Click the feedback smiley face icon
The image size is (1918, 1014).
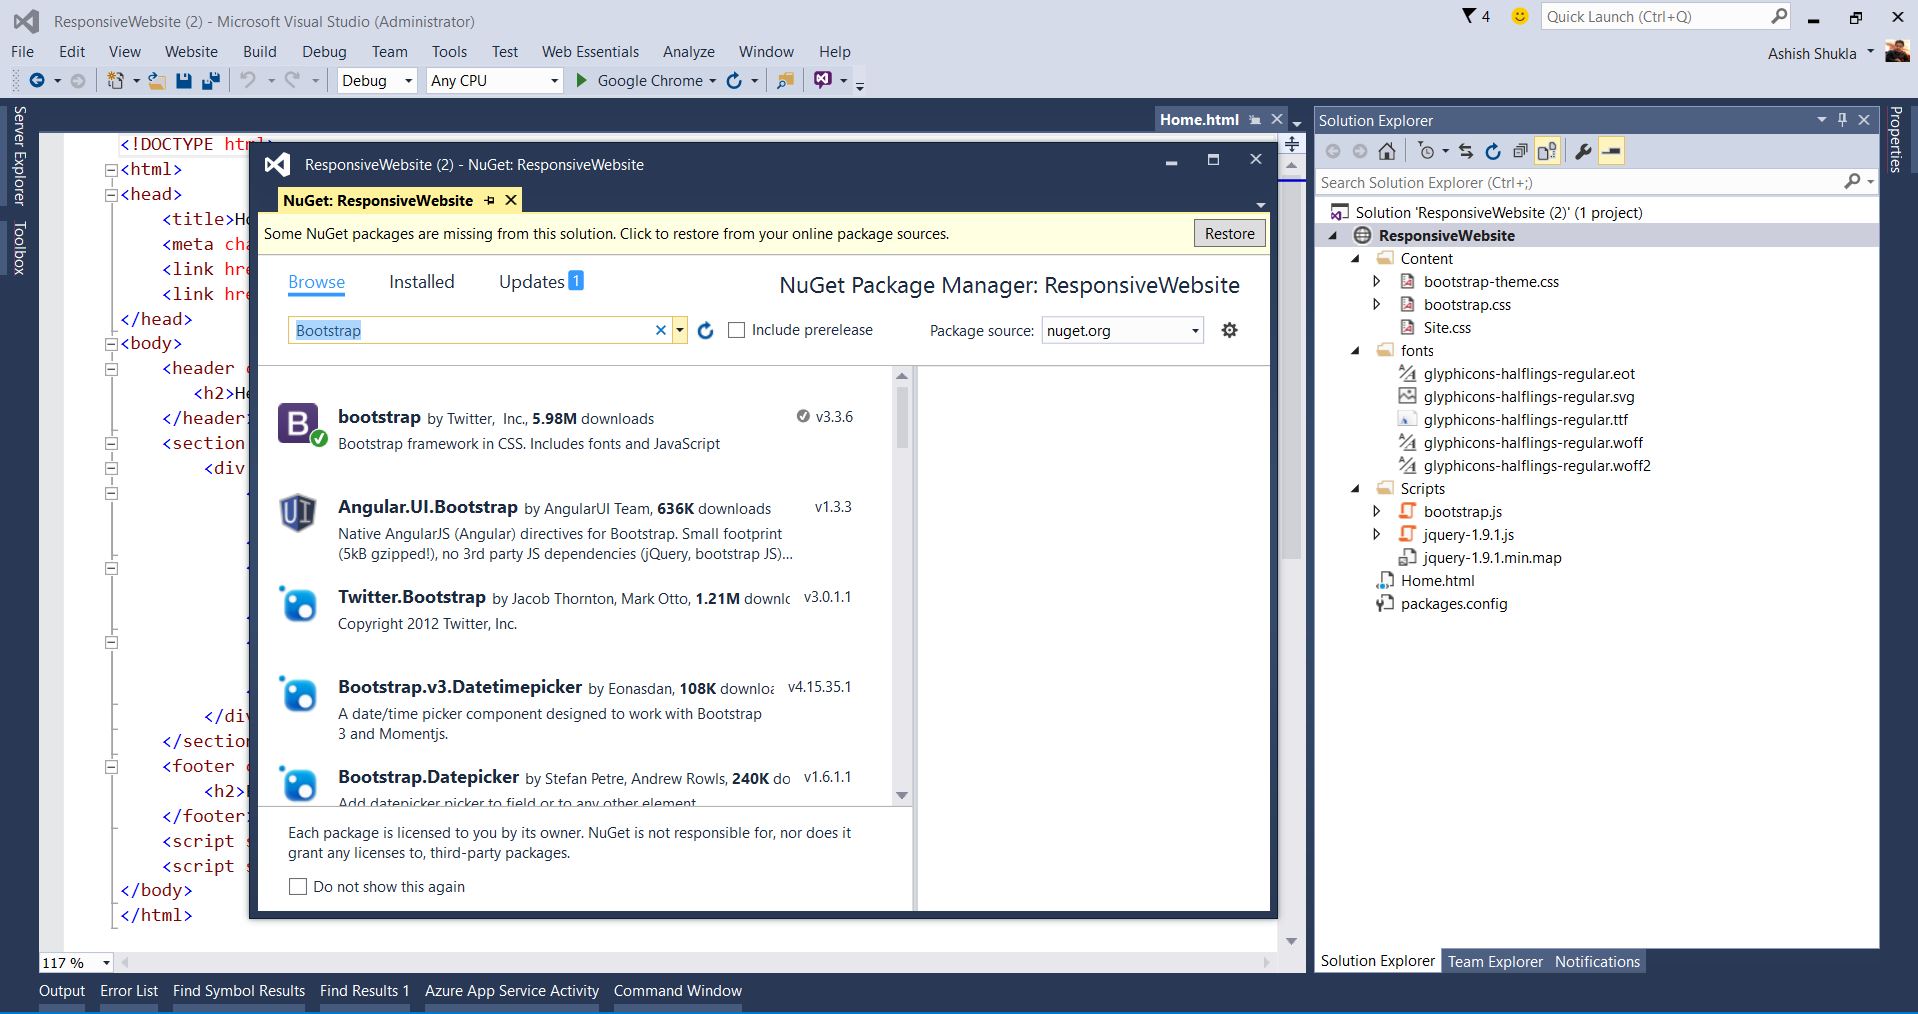1520,16
